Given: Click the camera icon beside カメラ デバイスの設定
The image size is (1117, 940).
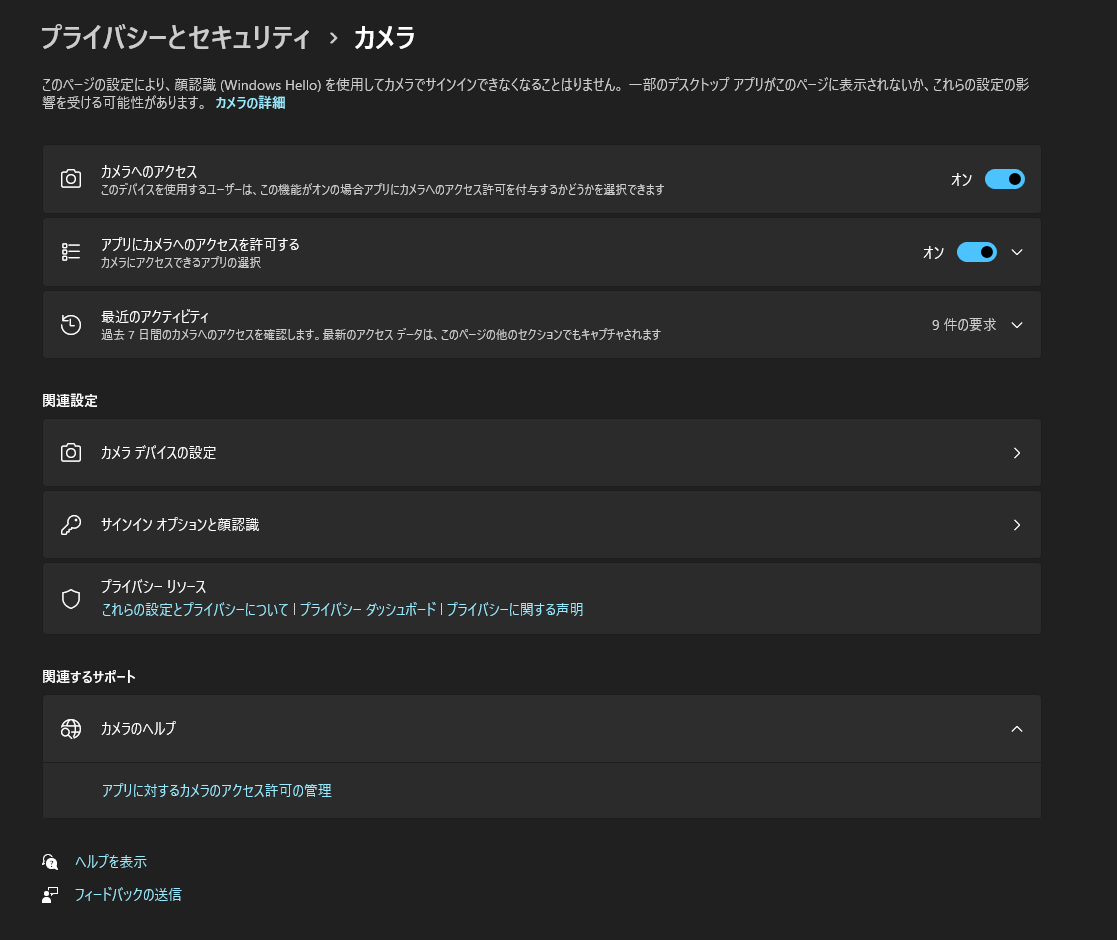Looking at the screenshot, I should click(x=71, y=453).
